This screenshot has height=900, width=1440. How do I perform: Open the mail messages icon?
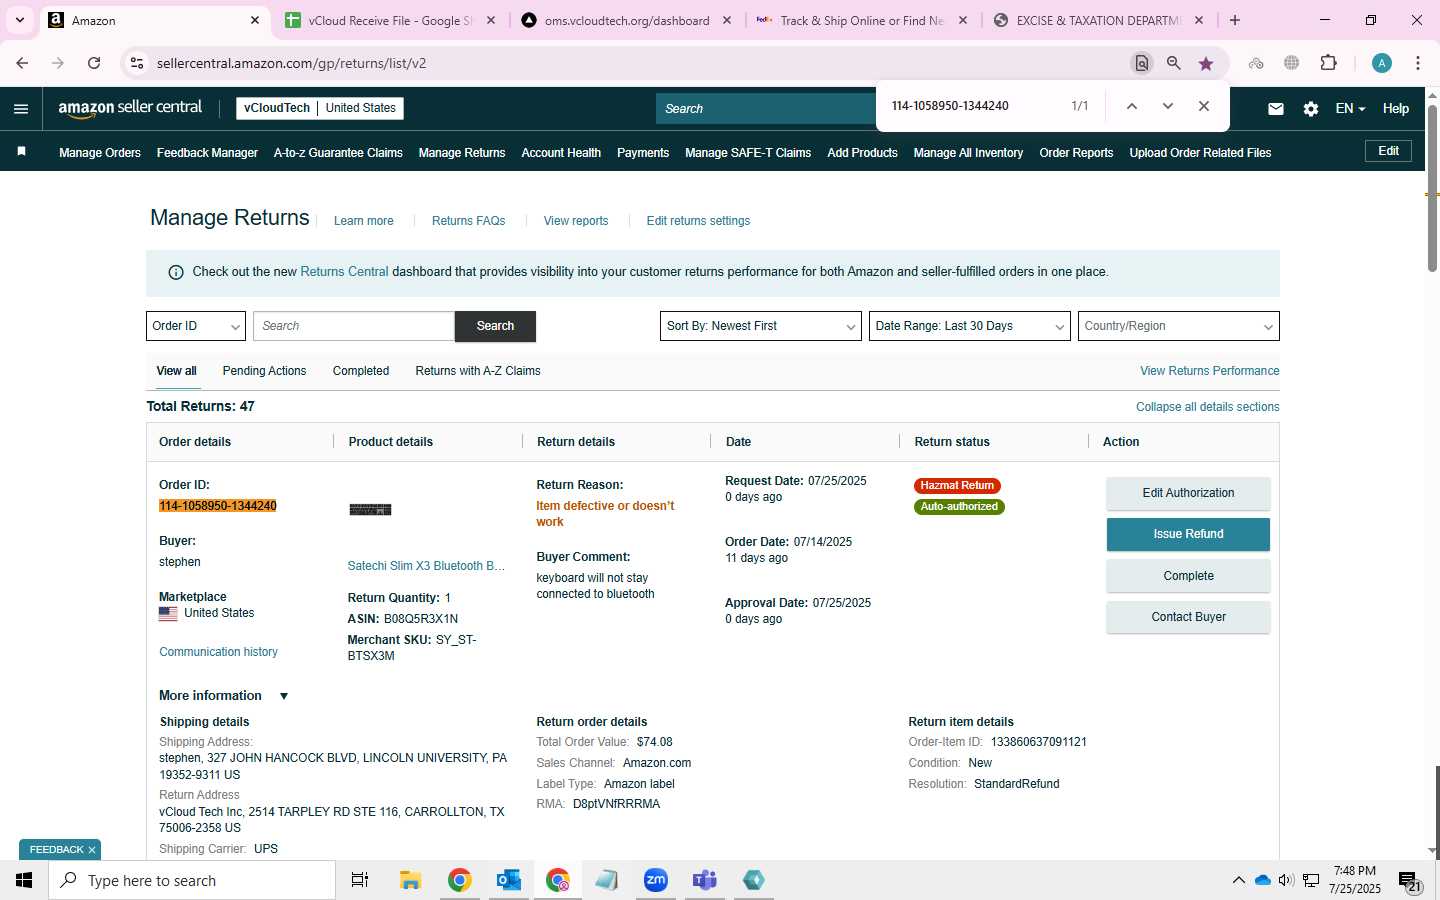1275,109
